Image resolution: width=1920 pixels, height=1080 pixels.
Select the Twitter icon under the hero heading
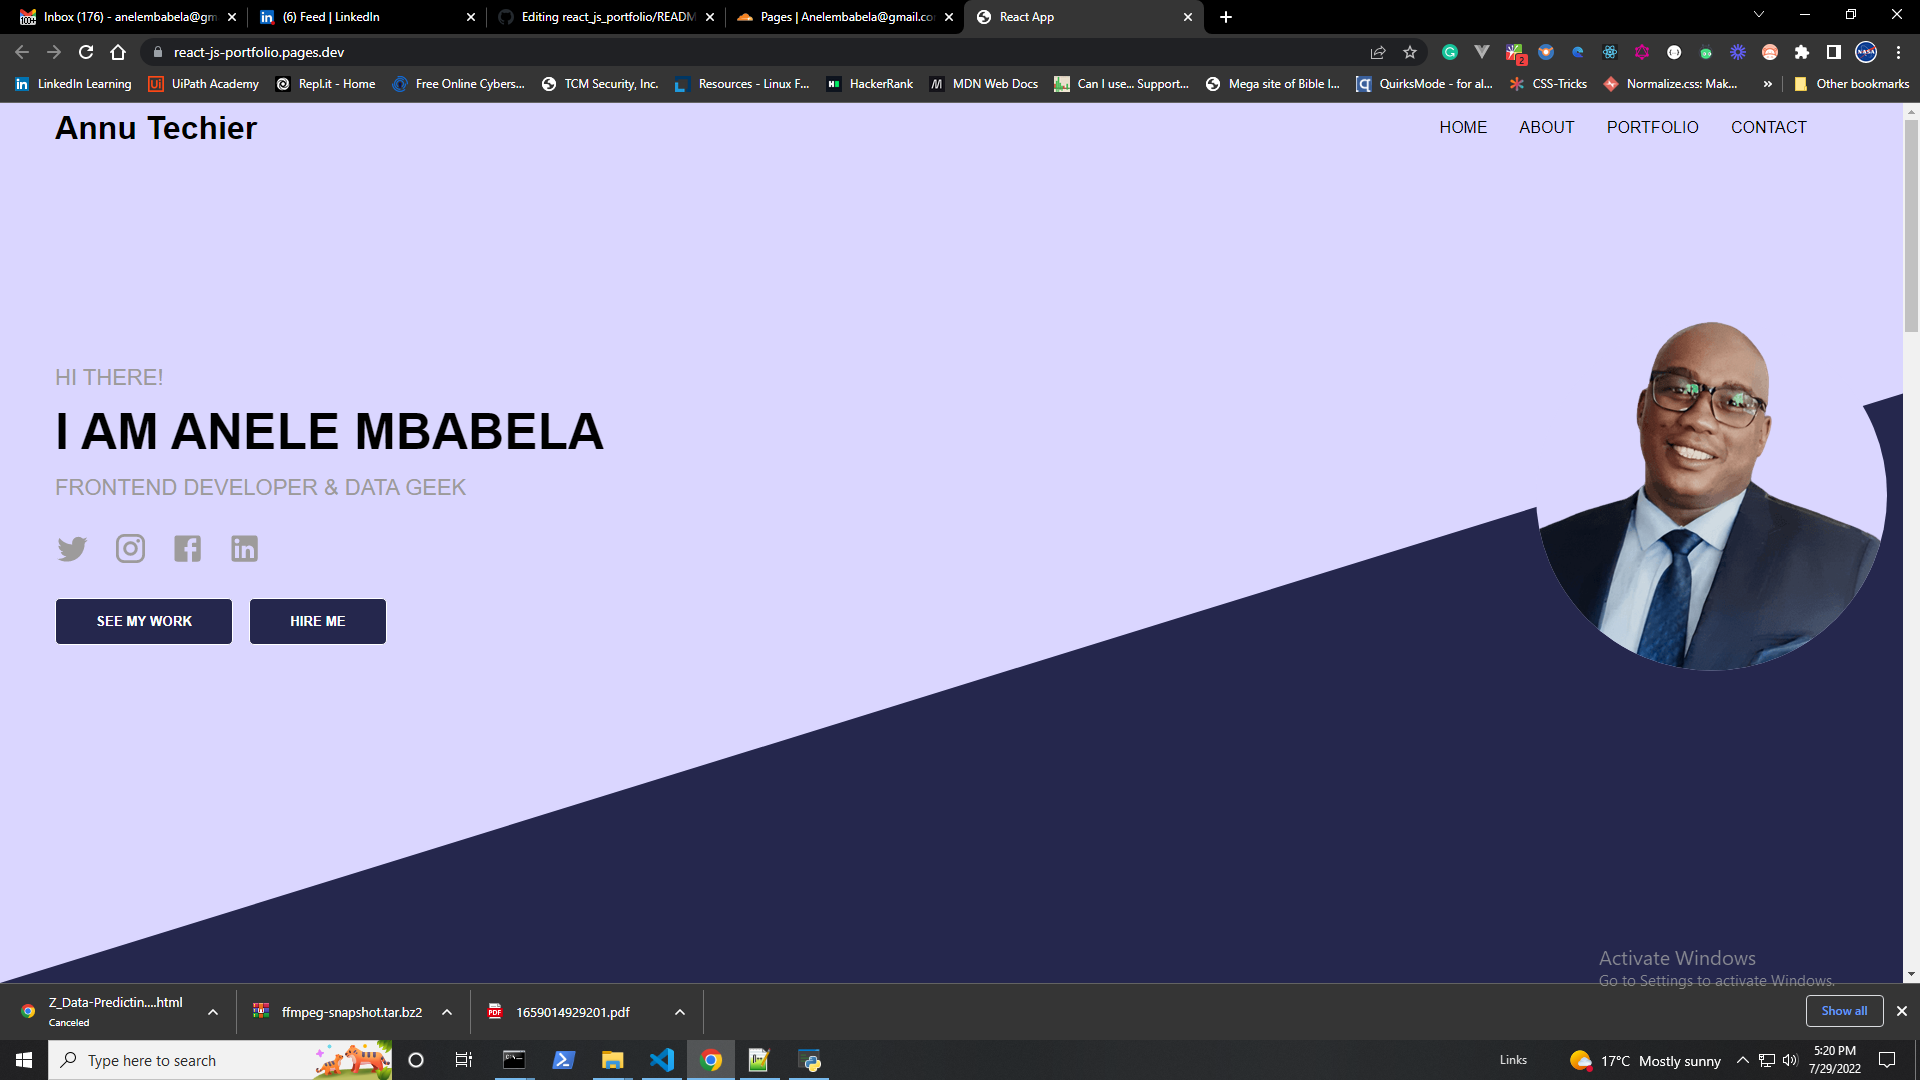coord(72,548)
